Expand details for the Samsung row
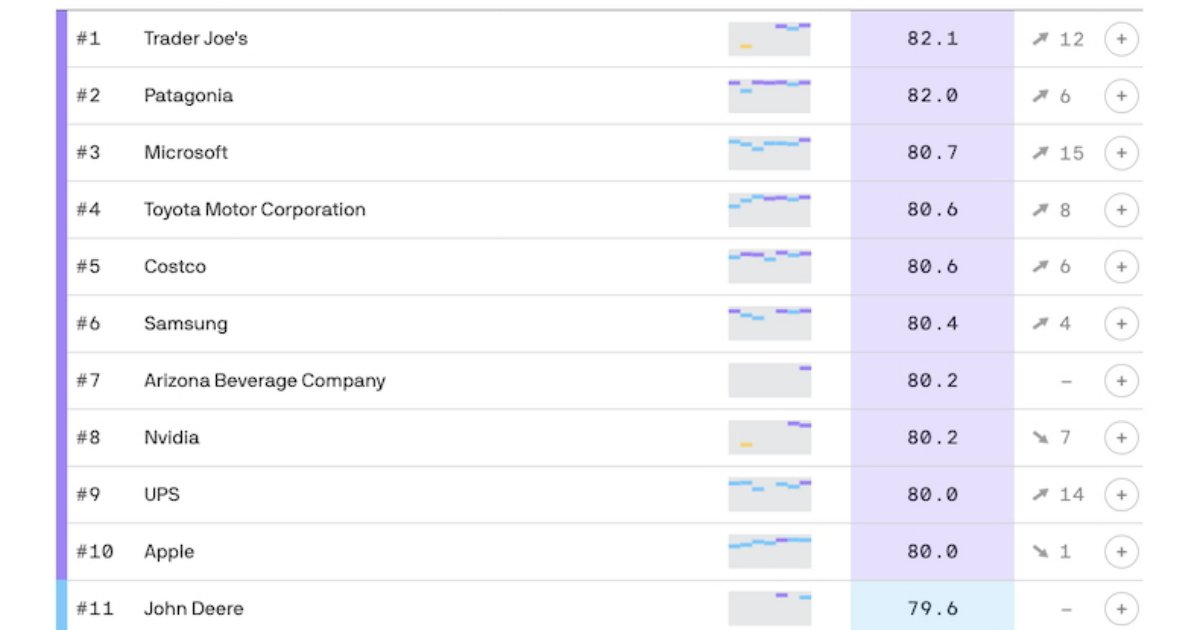 tap(1121, 324)
